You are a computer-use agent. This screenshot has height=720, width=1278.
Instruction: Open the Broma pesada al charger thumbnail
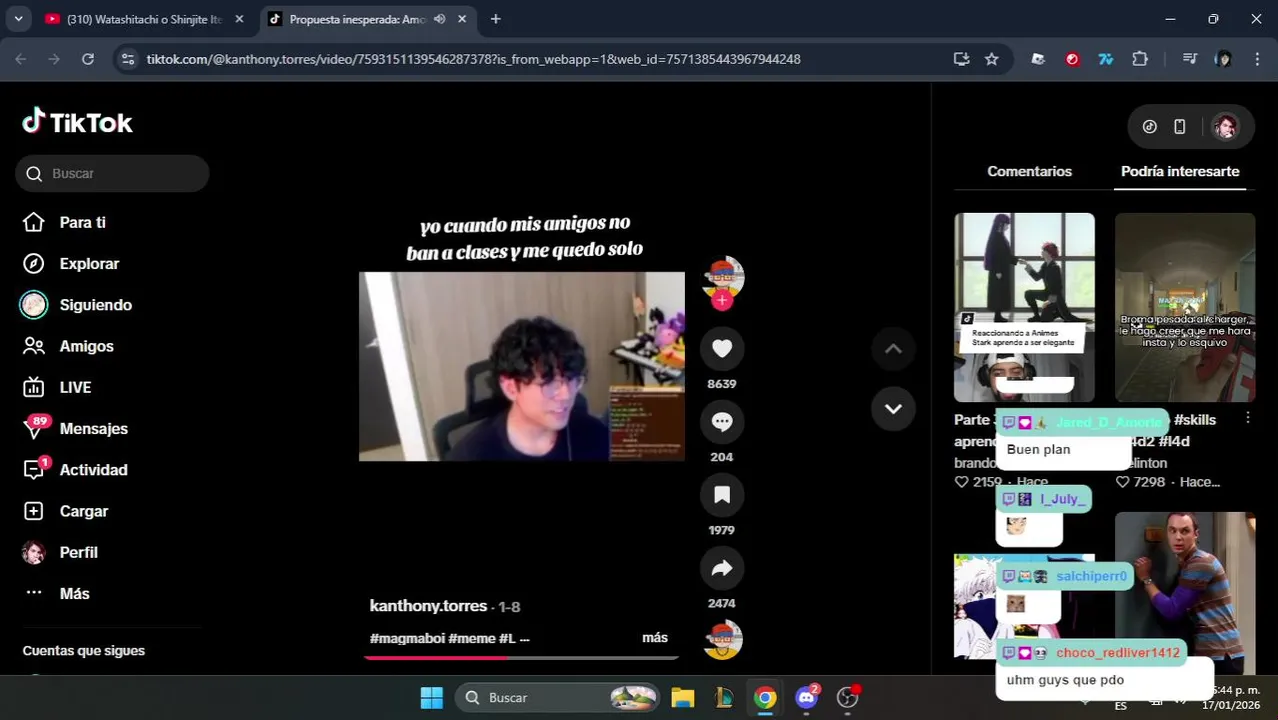click(x=1185, y=307)
